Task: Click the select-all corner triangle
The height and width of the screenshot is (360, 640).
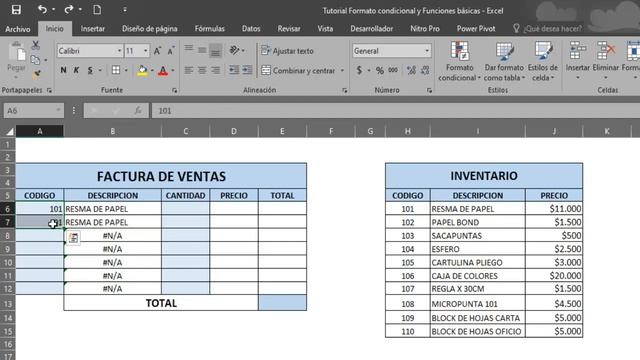Action: click(9, 131)
